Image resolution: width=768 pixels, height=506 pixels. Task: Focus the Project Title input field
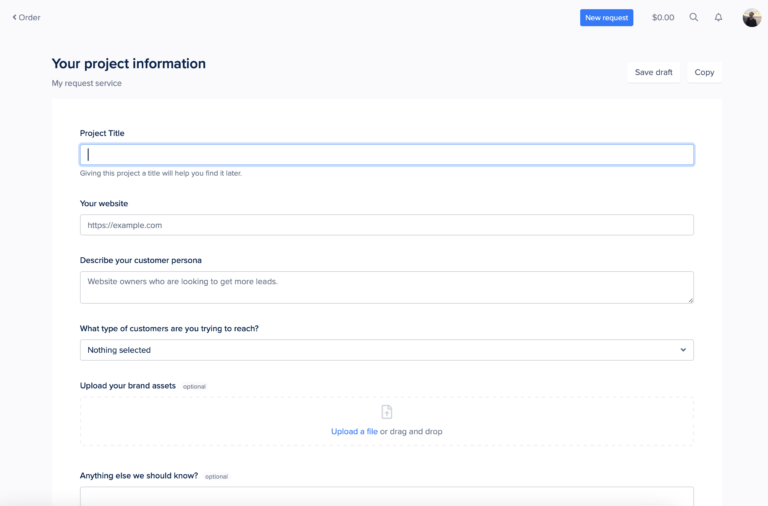click(386, 155)
